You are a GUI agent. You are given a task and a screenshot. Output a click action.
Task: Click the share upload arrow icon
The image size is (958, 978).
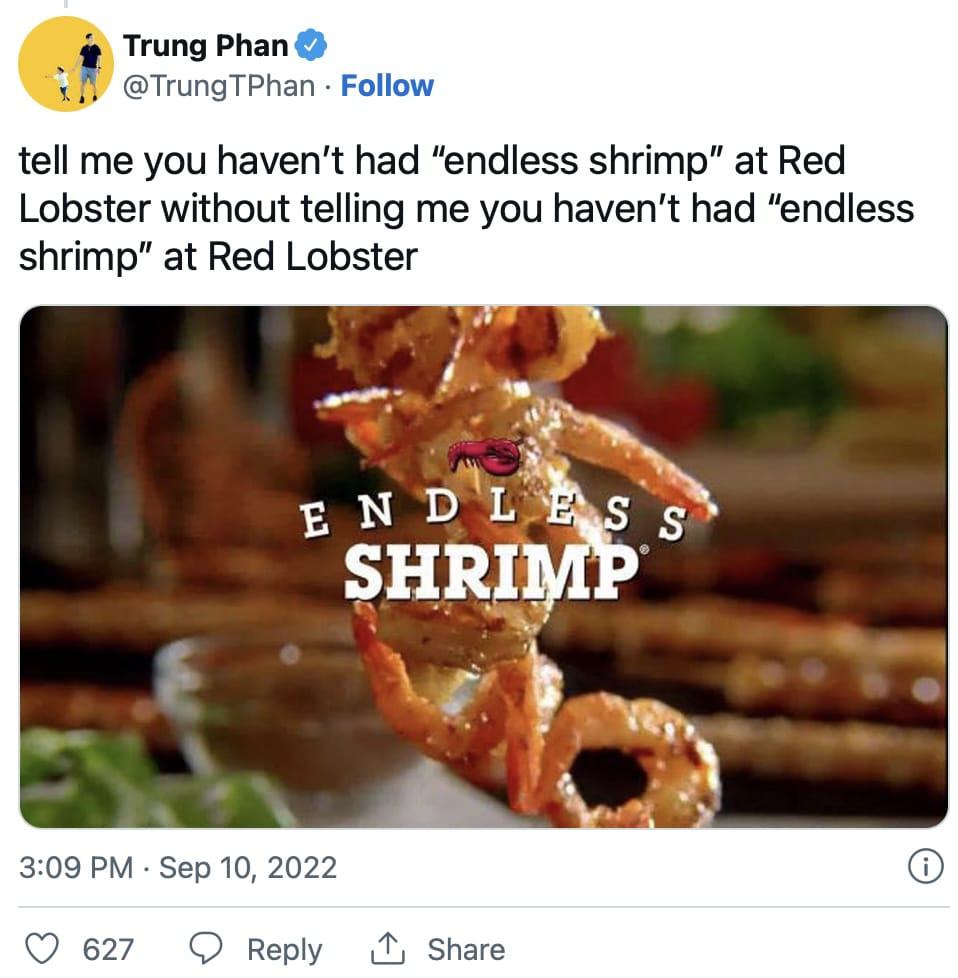coord(387,948)
